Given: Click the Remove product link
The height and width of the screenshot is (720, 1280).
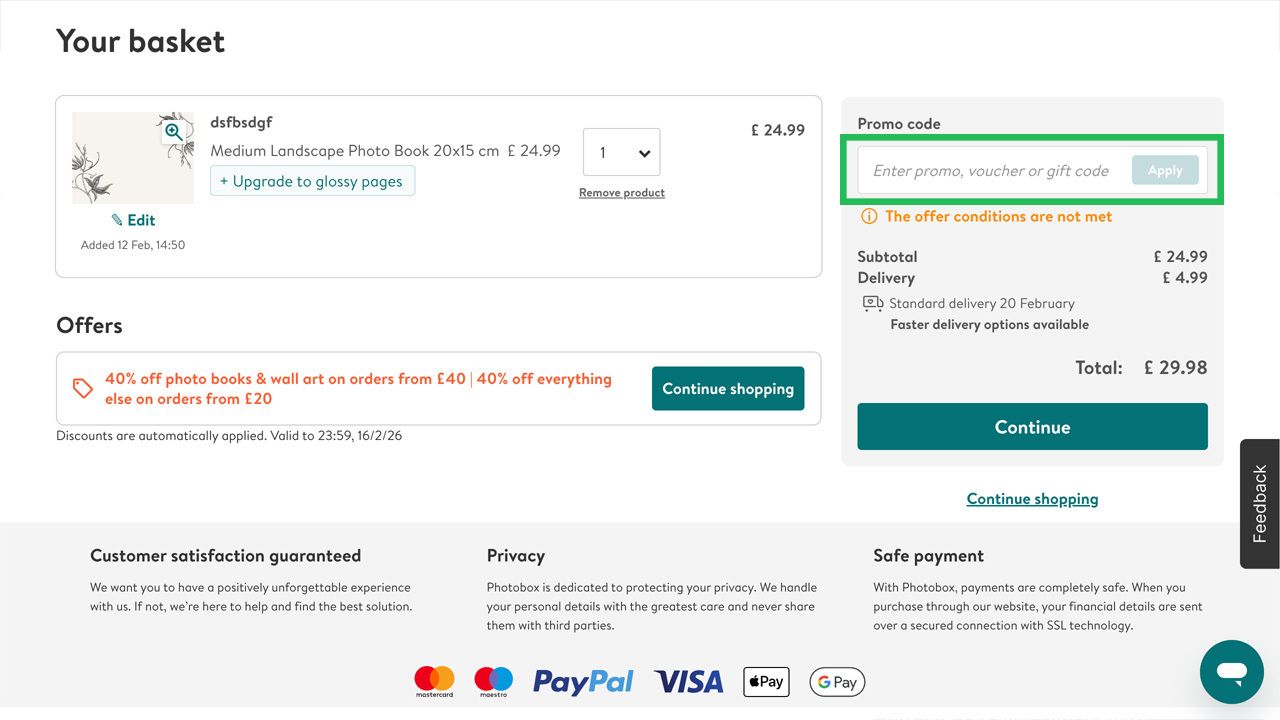Looking at the screenshot, I should point(621,192).
